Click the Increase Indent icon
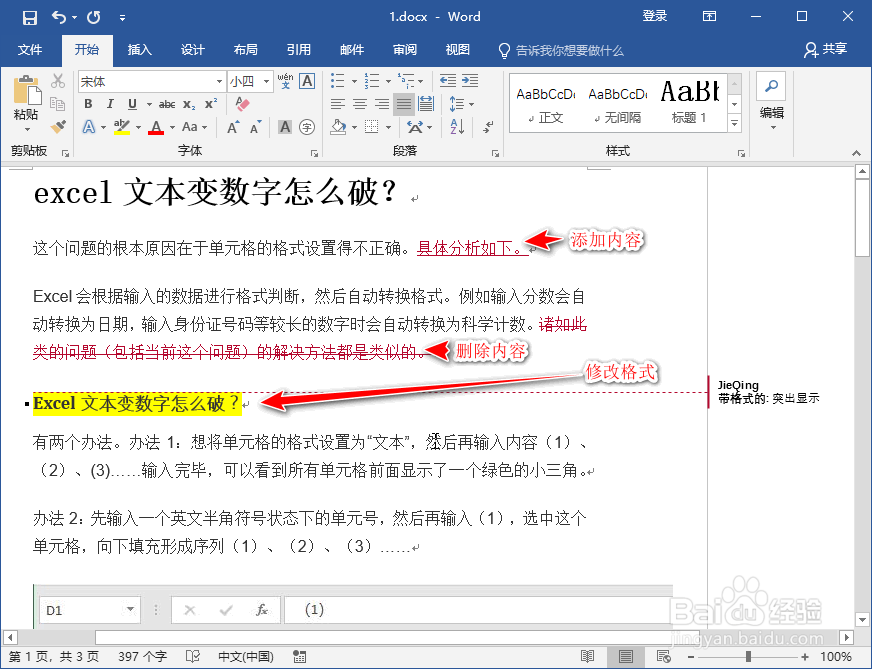The image size is (872, 669). [470, 81]
